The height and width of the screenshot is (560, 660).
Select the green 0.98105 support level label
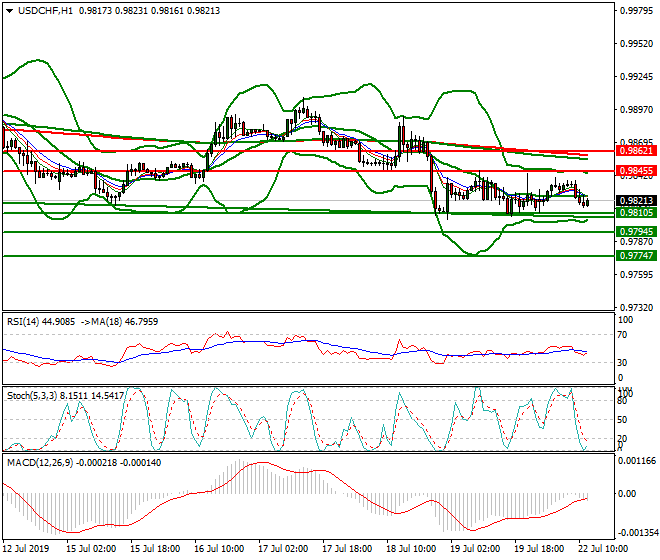(x=636, y=213)
